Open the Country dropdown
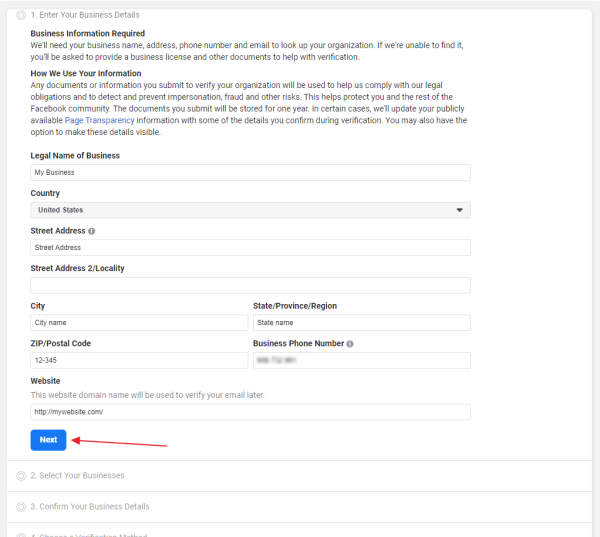Image resolution: width=600 pixels, height=537 pixels. coord(250,210)
